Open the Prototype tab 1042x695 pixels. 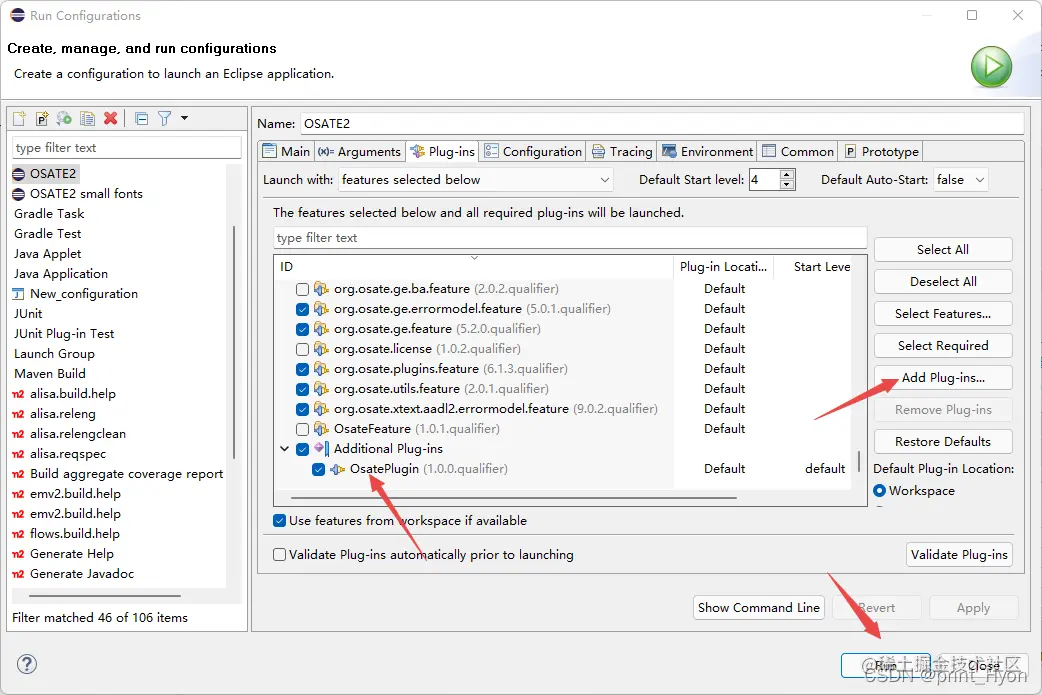(881, 151)
